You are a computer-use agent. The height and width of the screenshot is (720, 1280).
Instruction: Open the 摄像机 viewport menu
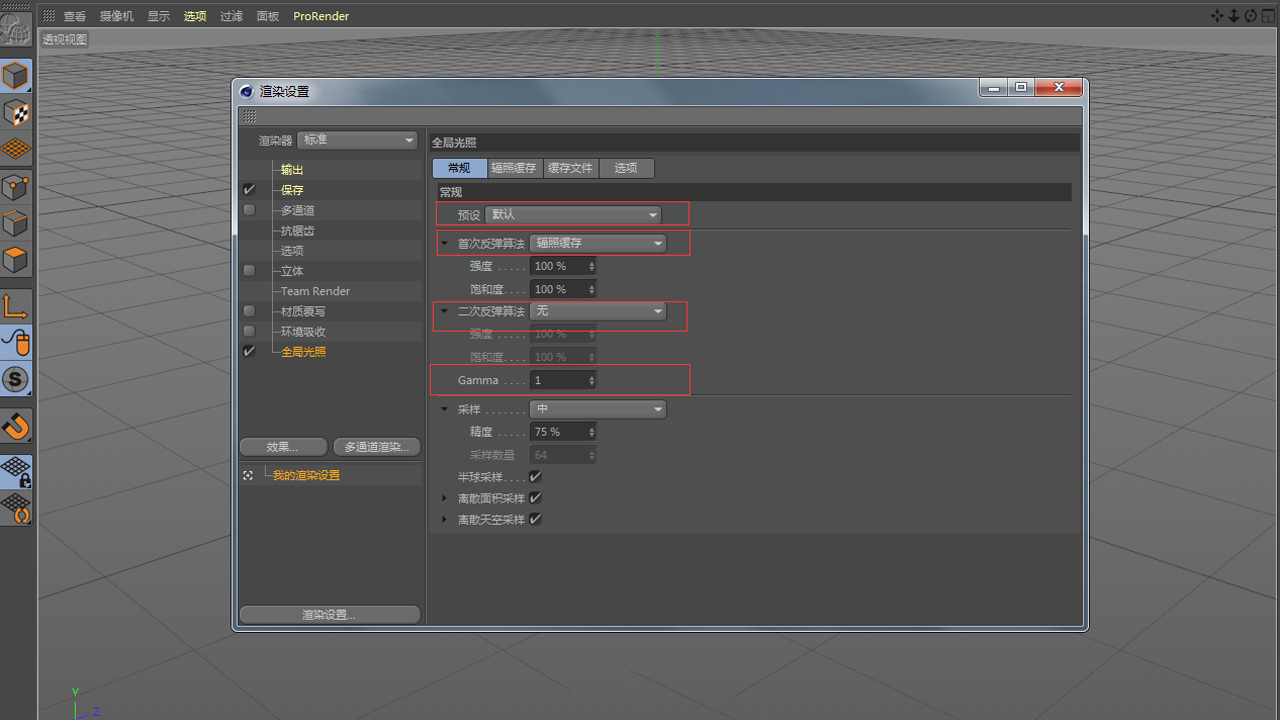click(x=117, y=16)
